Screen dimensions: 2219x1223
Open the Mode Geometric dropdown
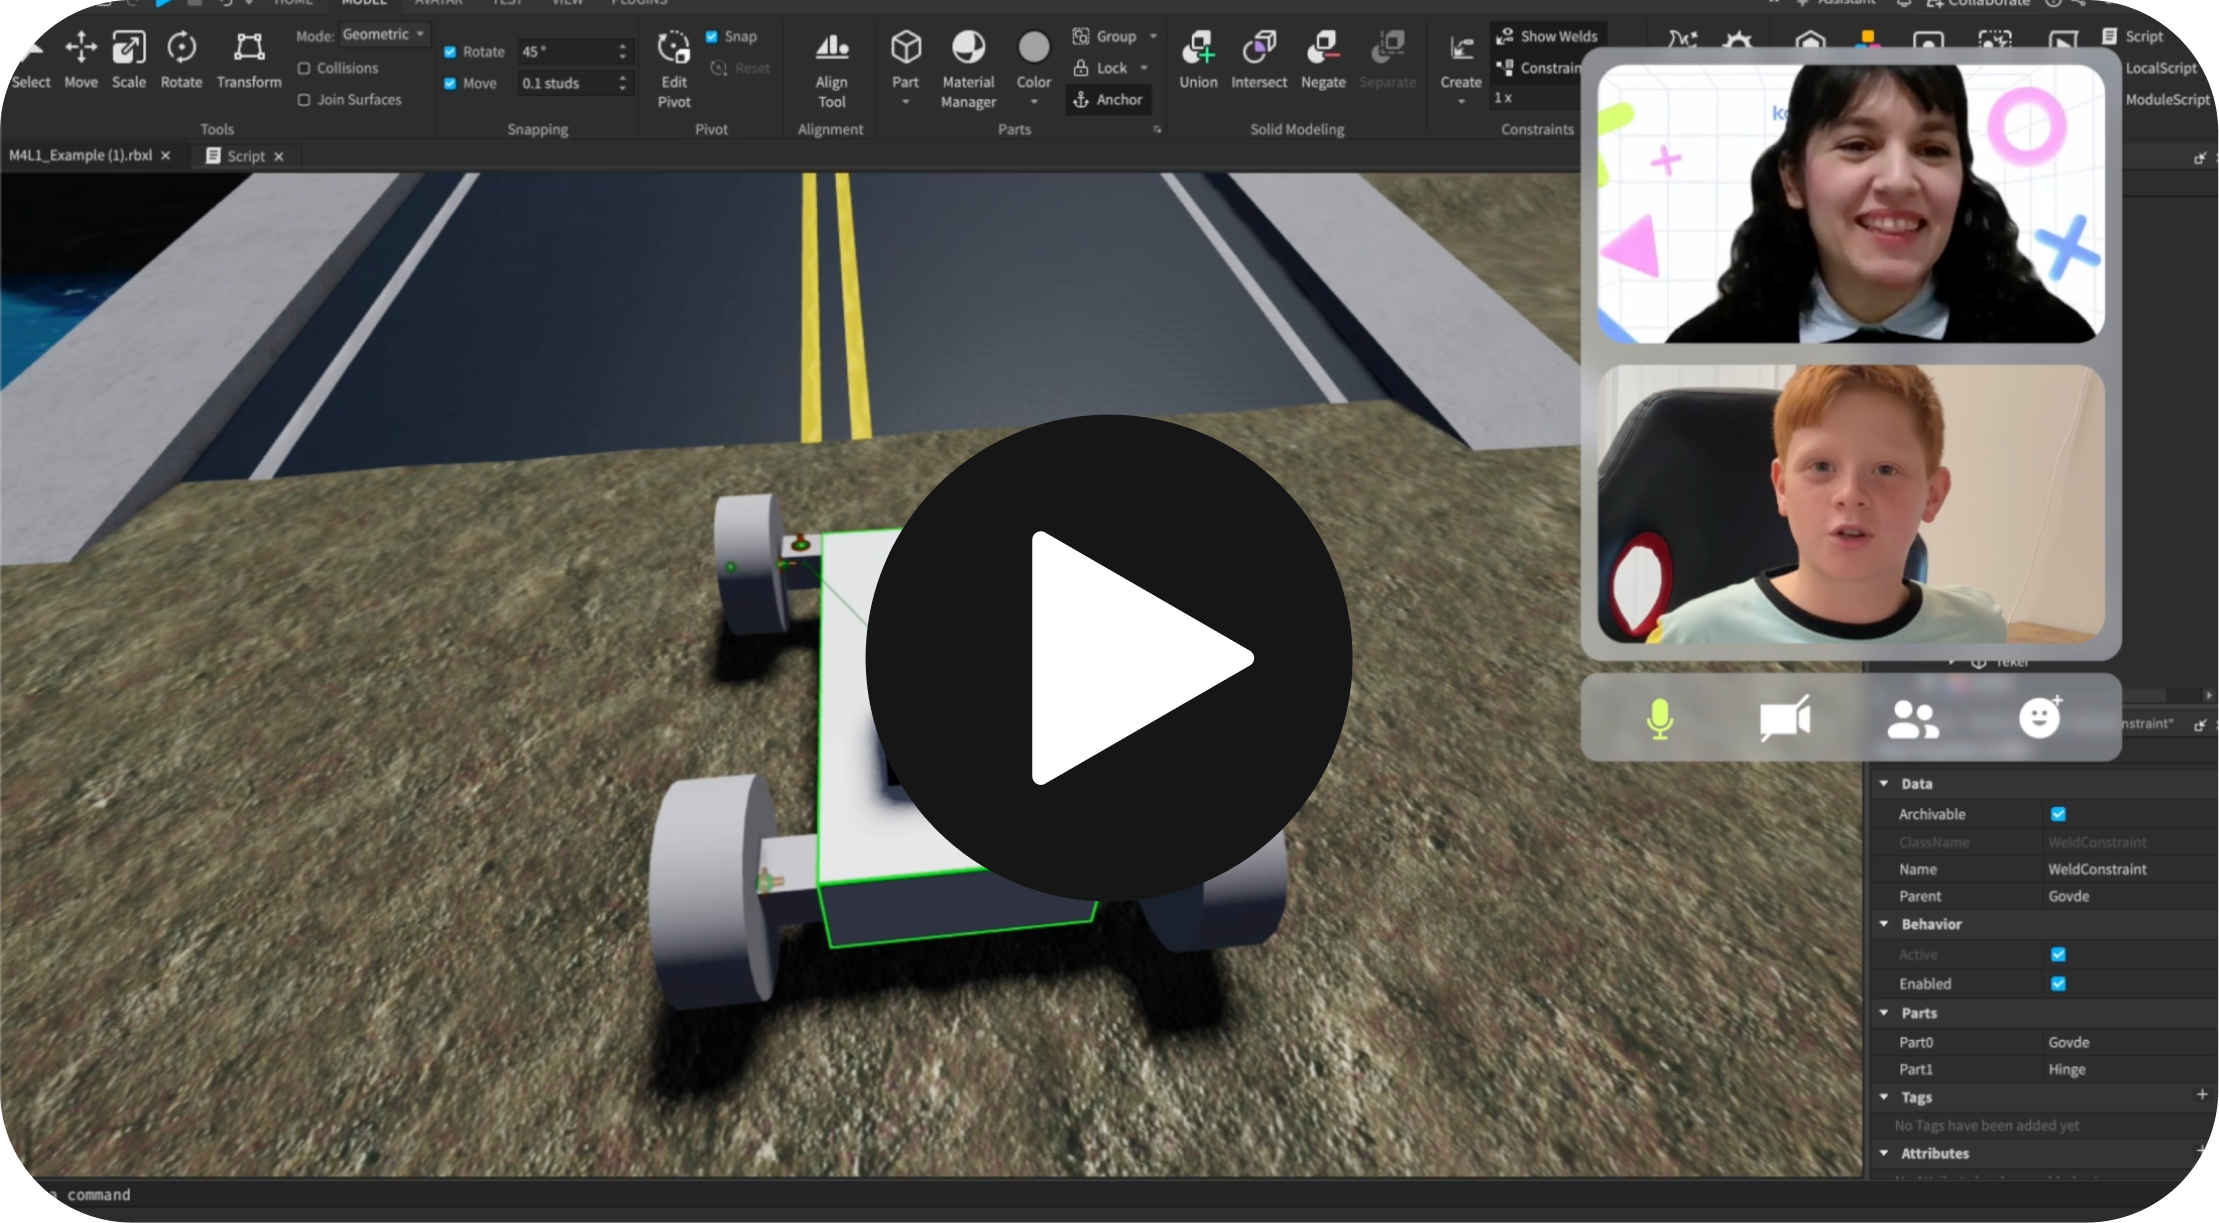(384, 35)
